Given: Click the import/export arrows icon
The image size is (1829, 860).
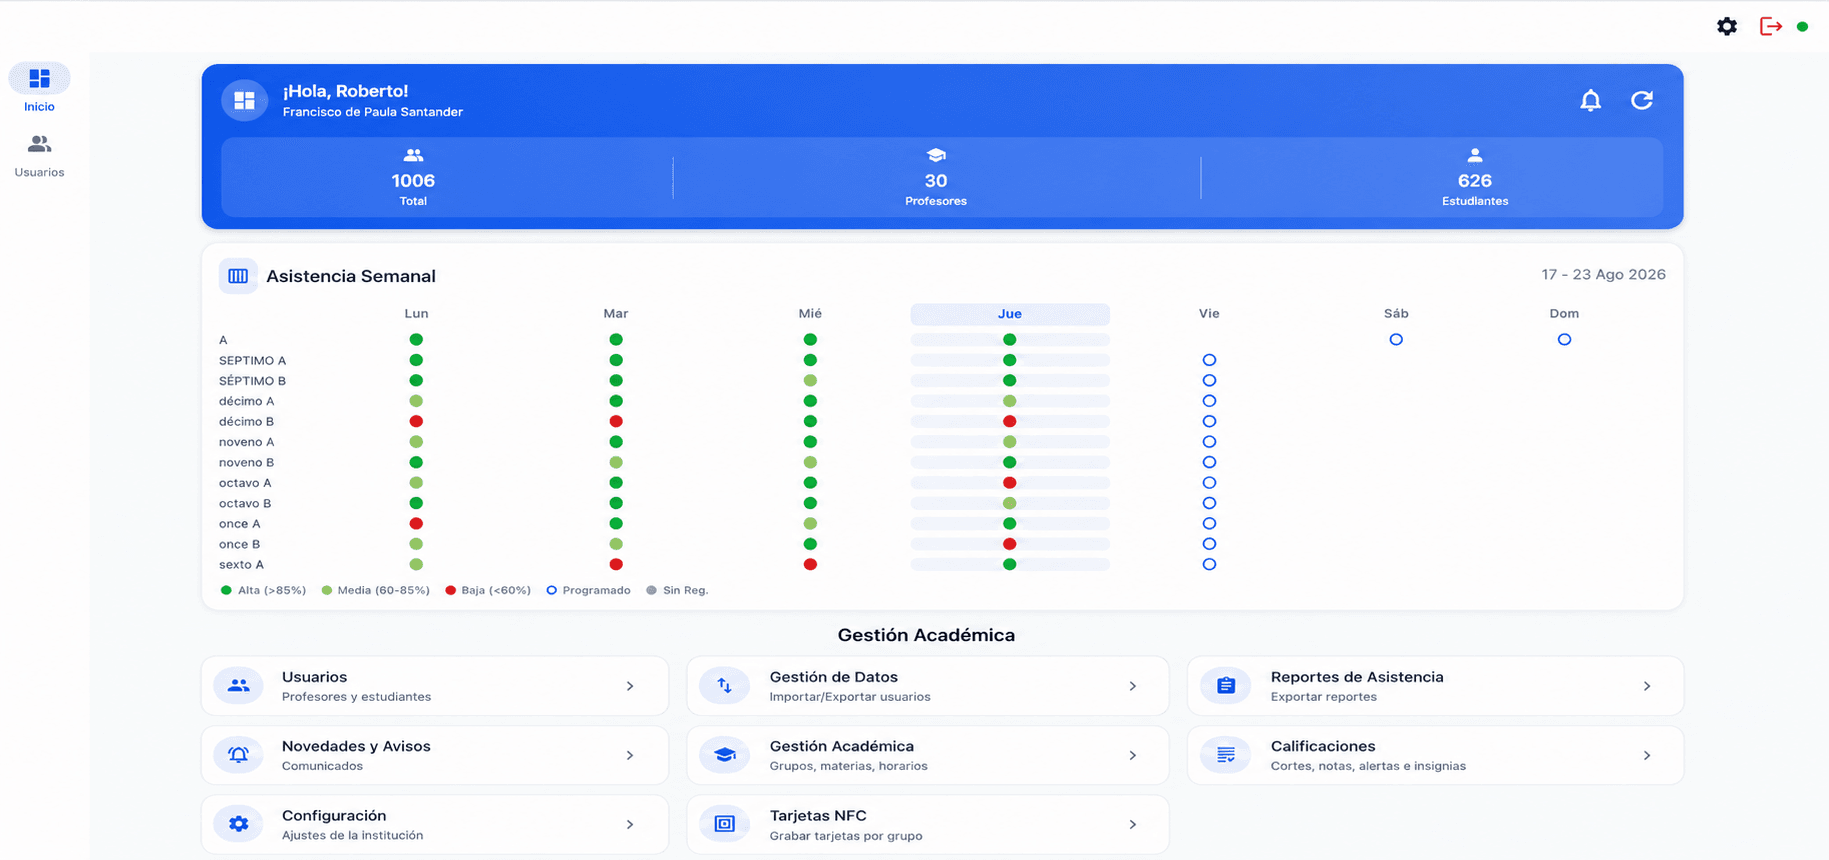Looking at the screenshot, I should click(724, 686).
